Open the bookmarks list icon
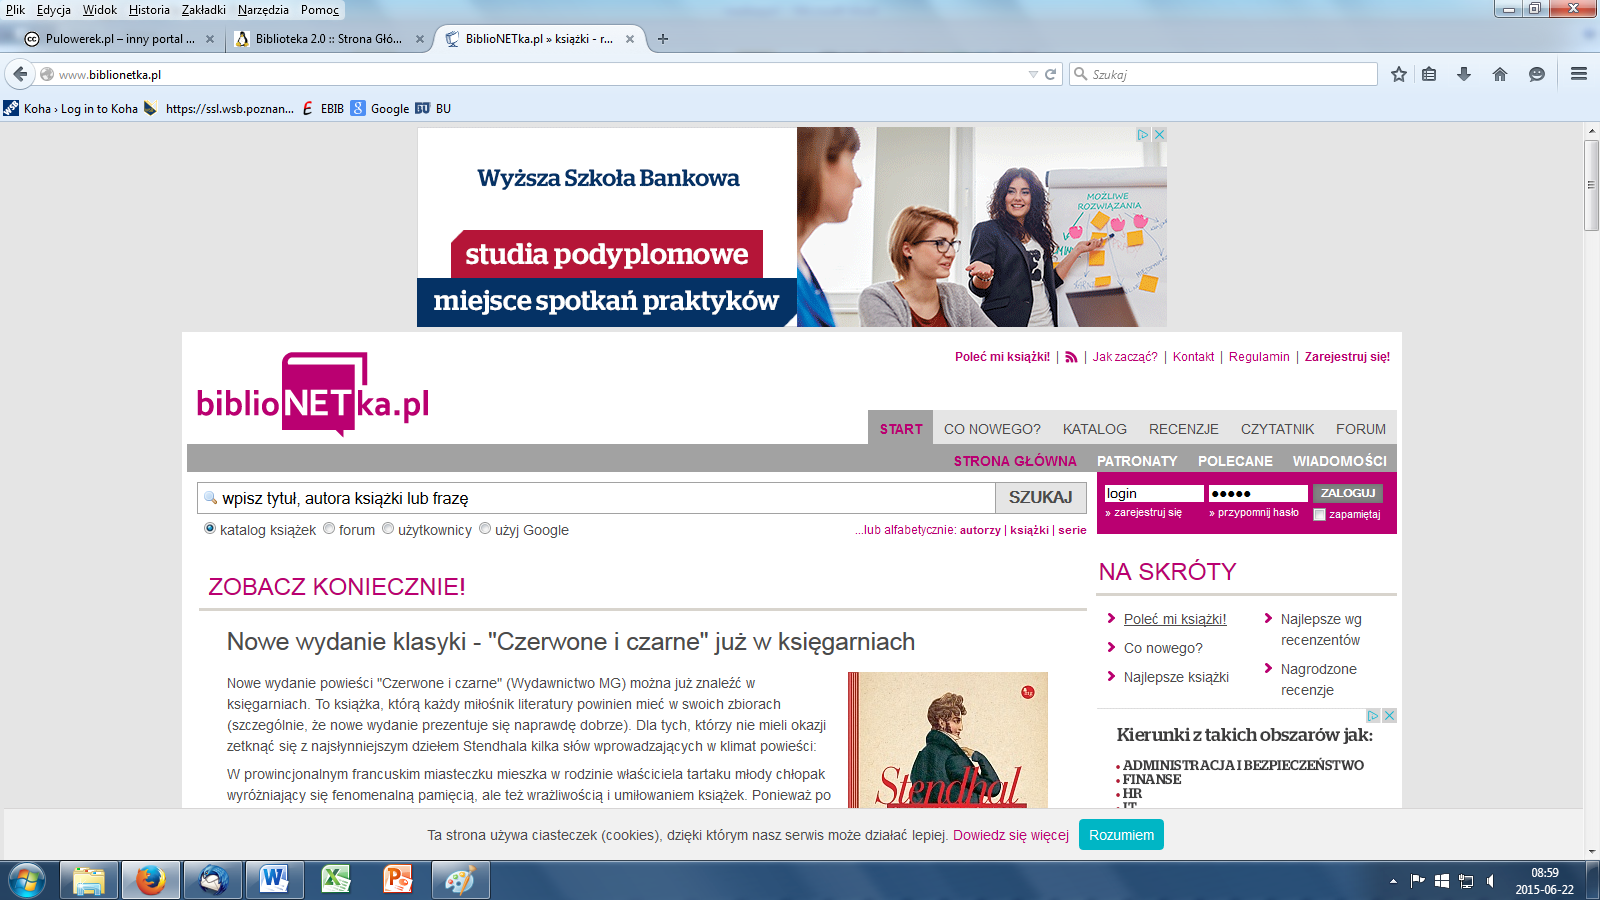Image resolution: width=1600 pixels, height=900 pixels. pyautogui.click(x=1429, y=74)
